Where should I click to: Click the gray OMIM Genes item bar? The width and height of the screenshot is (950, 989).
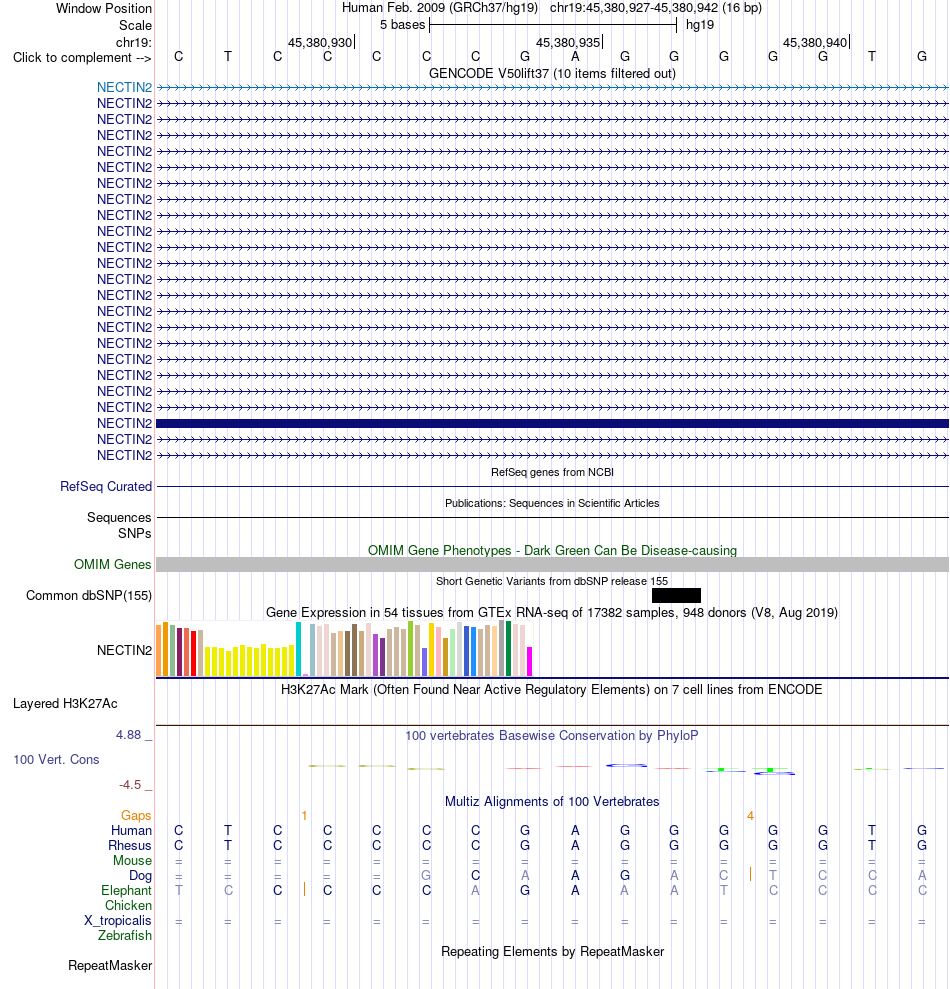tap(552, 565)
